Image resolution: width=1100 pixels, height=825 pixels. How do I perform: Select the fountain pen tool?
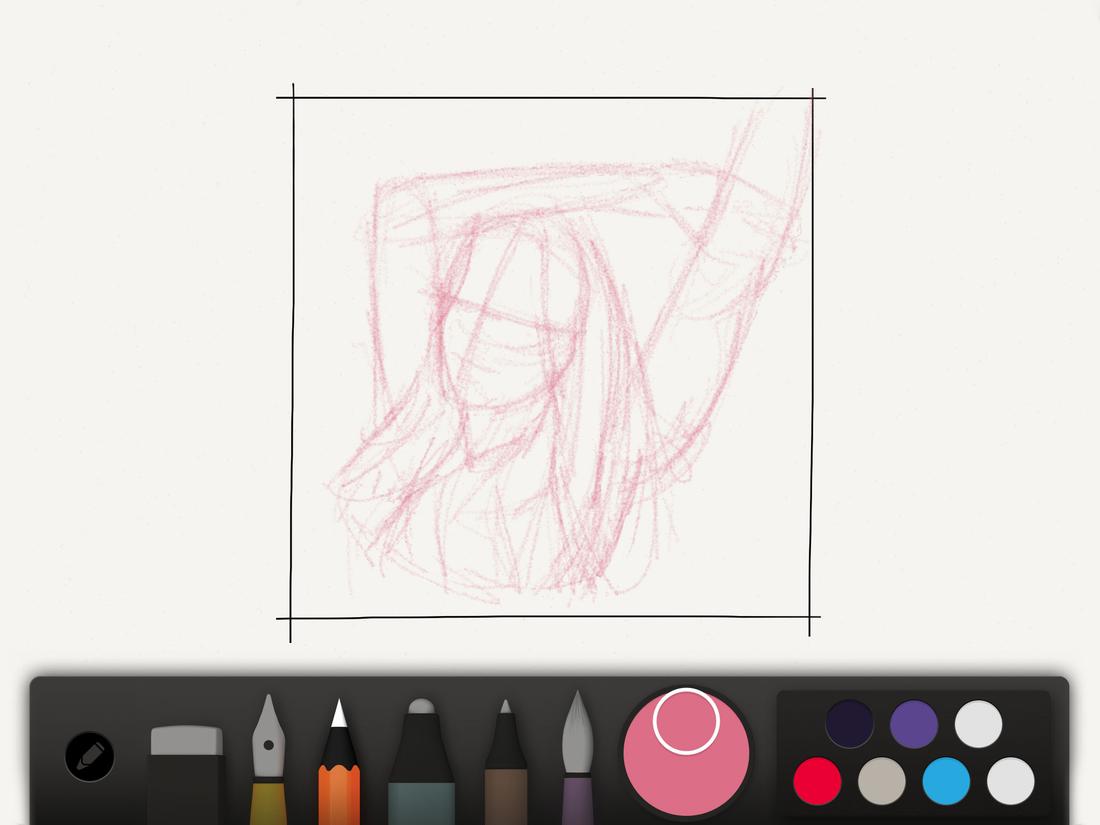tap(270, 755)
